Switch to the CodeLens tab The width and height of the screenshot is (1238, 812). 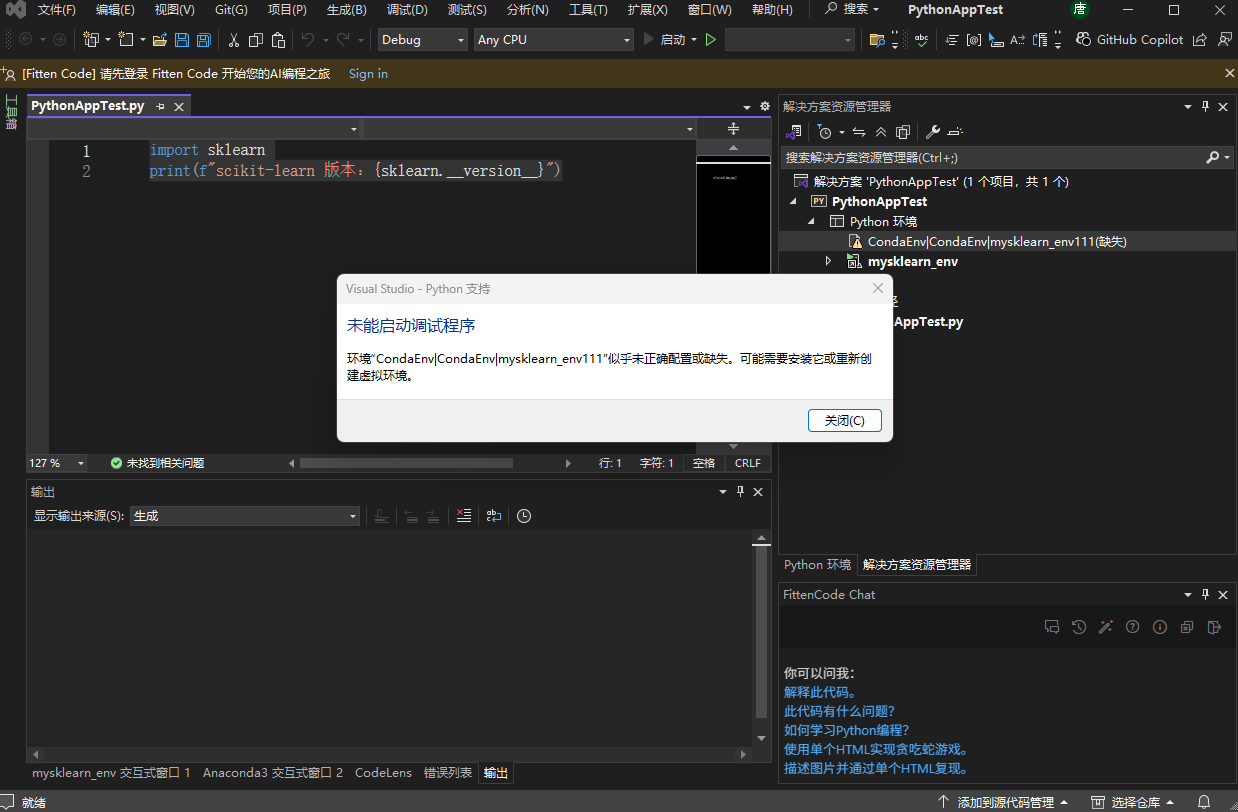click(383, 773)
